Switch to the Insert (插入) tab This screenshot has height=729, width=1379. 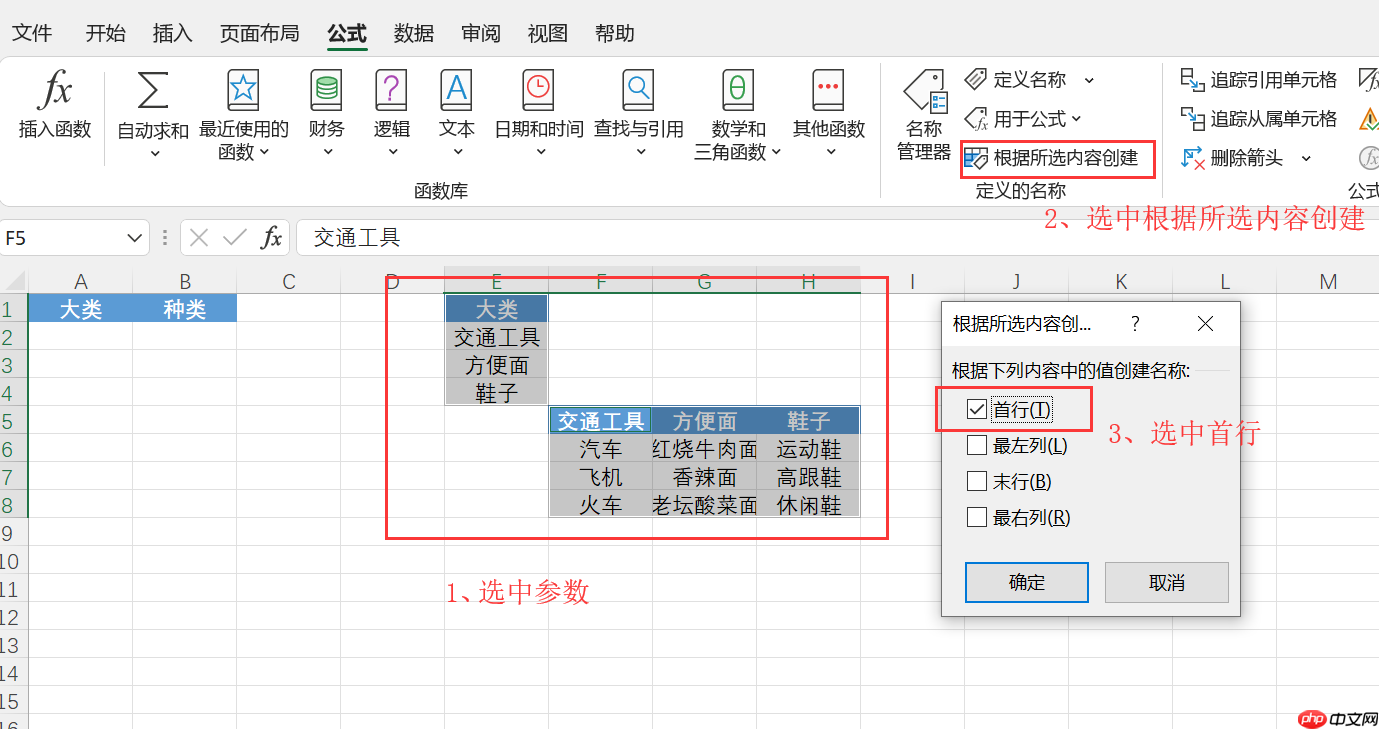pyautogui.click(x=172, y=33)
